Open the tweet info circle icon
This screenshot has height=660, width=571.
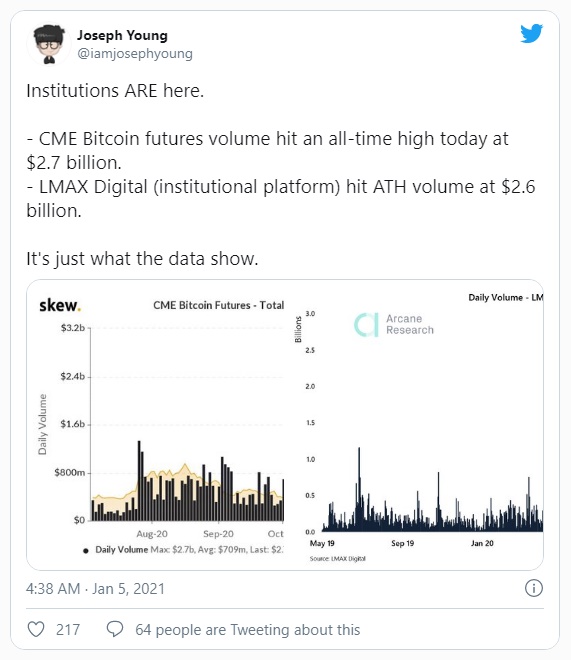[x=534, y=588]
